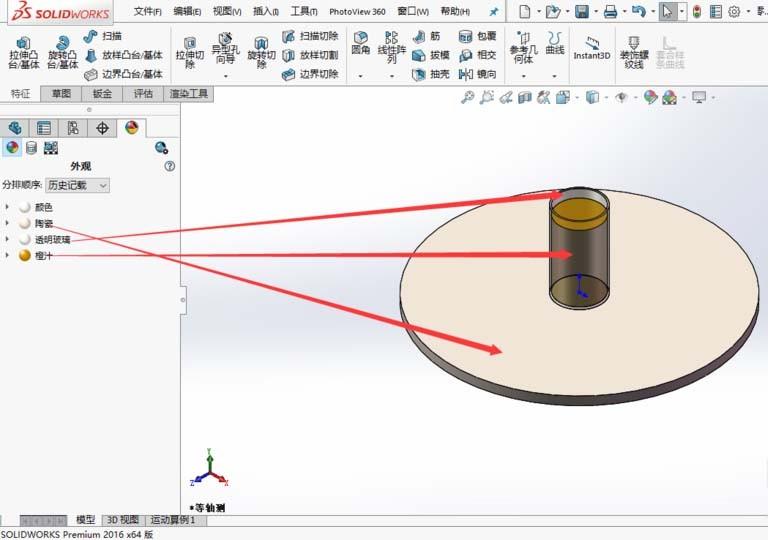Pin the menu bar with pushpin
Viewport: 768px width, 540px height.
point(494,12)
